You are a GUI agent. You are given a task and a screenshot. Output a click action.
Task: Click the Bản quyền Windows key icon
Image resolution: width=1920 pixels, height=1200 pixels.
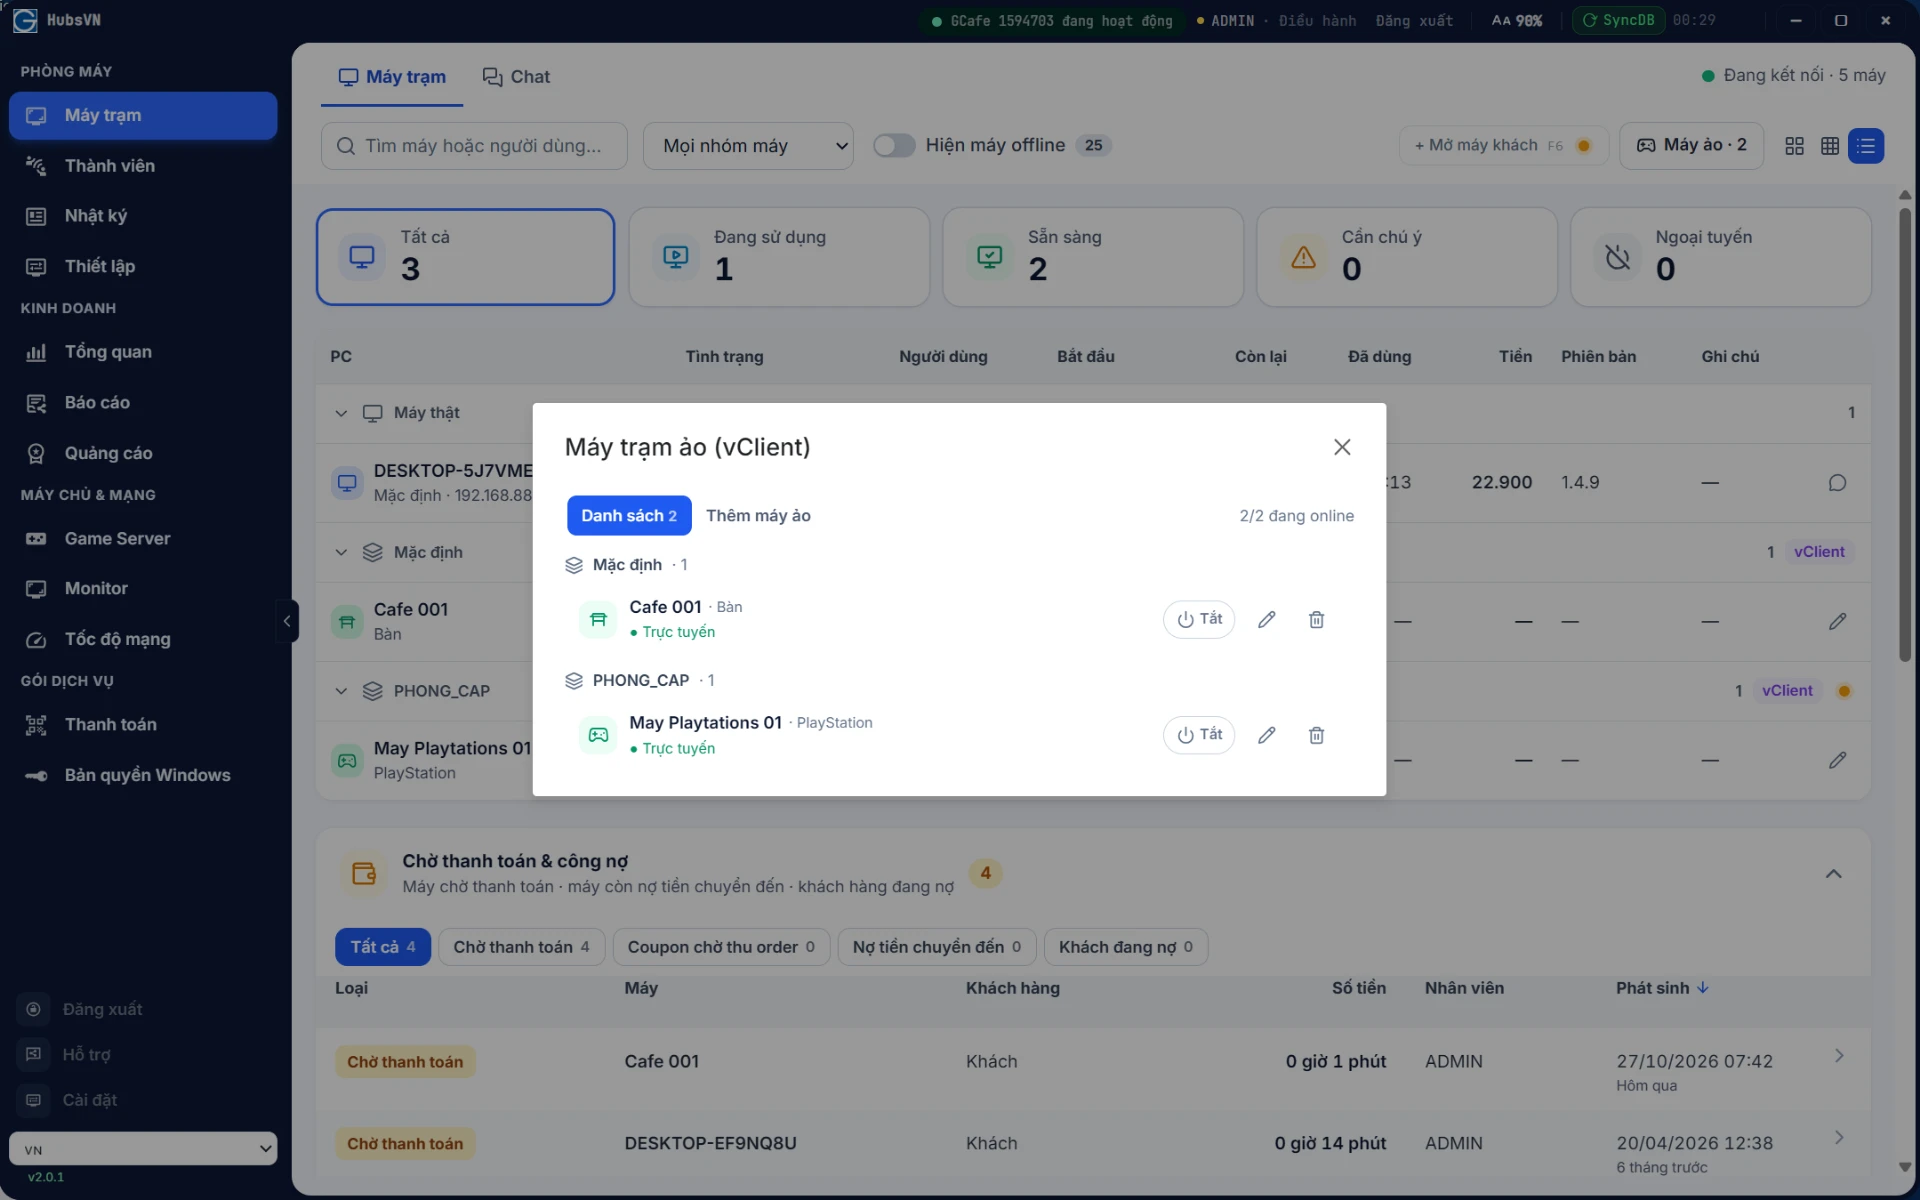coord(36,775)
